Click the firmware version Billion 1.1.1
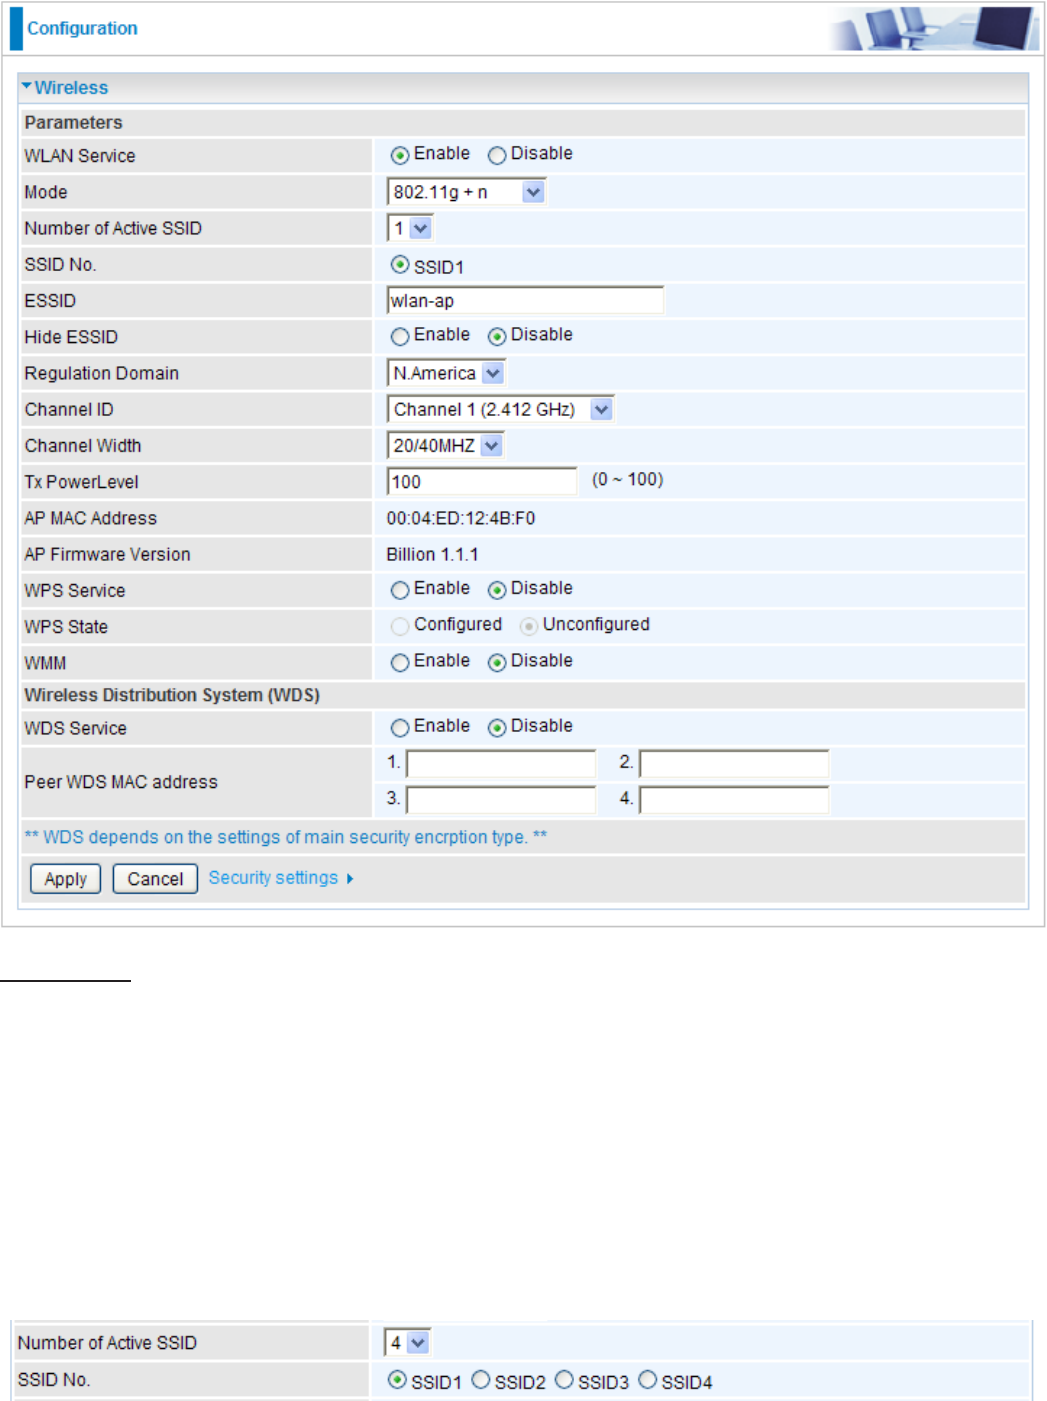 433,554
